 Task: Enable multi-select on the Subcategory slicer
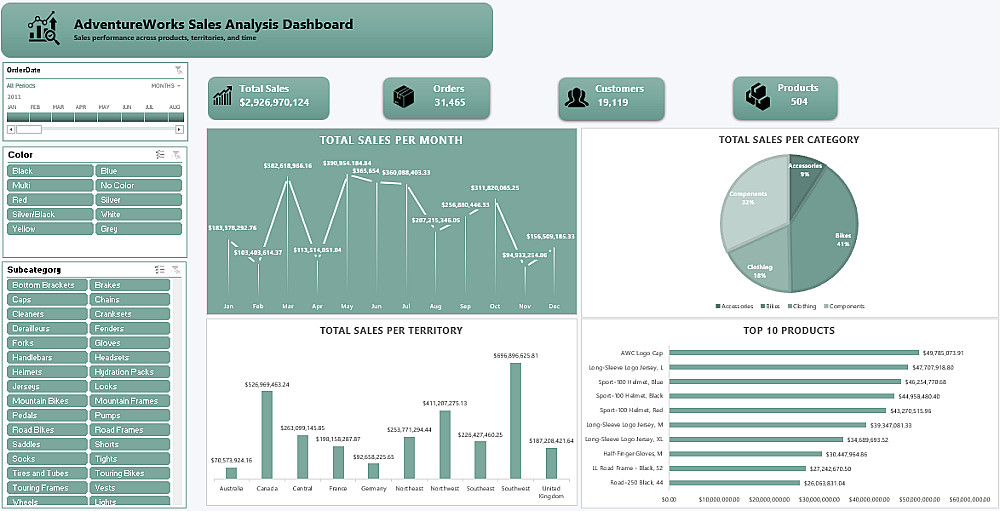[x=160, y=270]
